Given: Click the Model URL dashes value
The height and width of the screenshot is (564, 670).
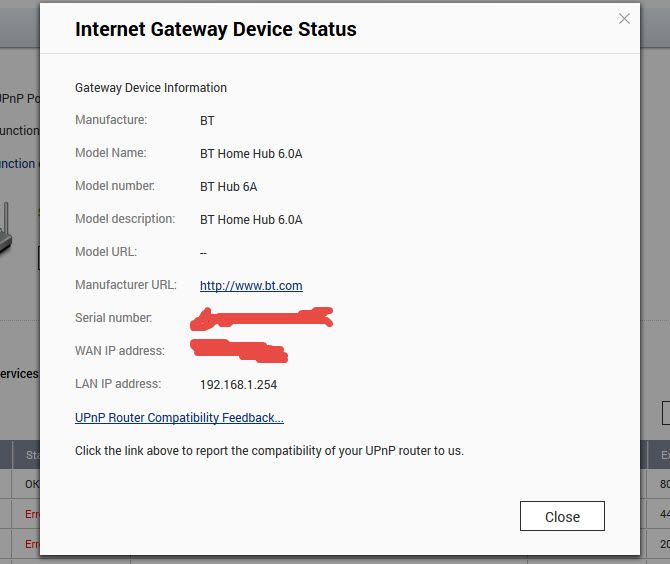Looking at the screenshot, I should pos(203,253).
